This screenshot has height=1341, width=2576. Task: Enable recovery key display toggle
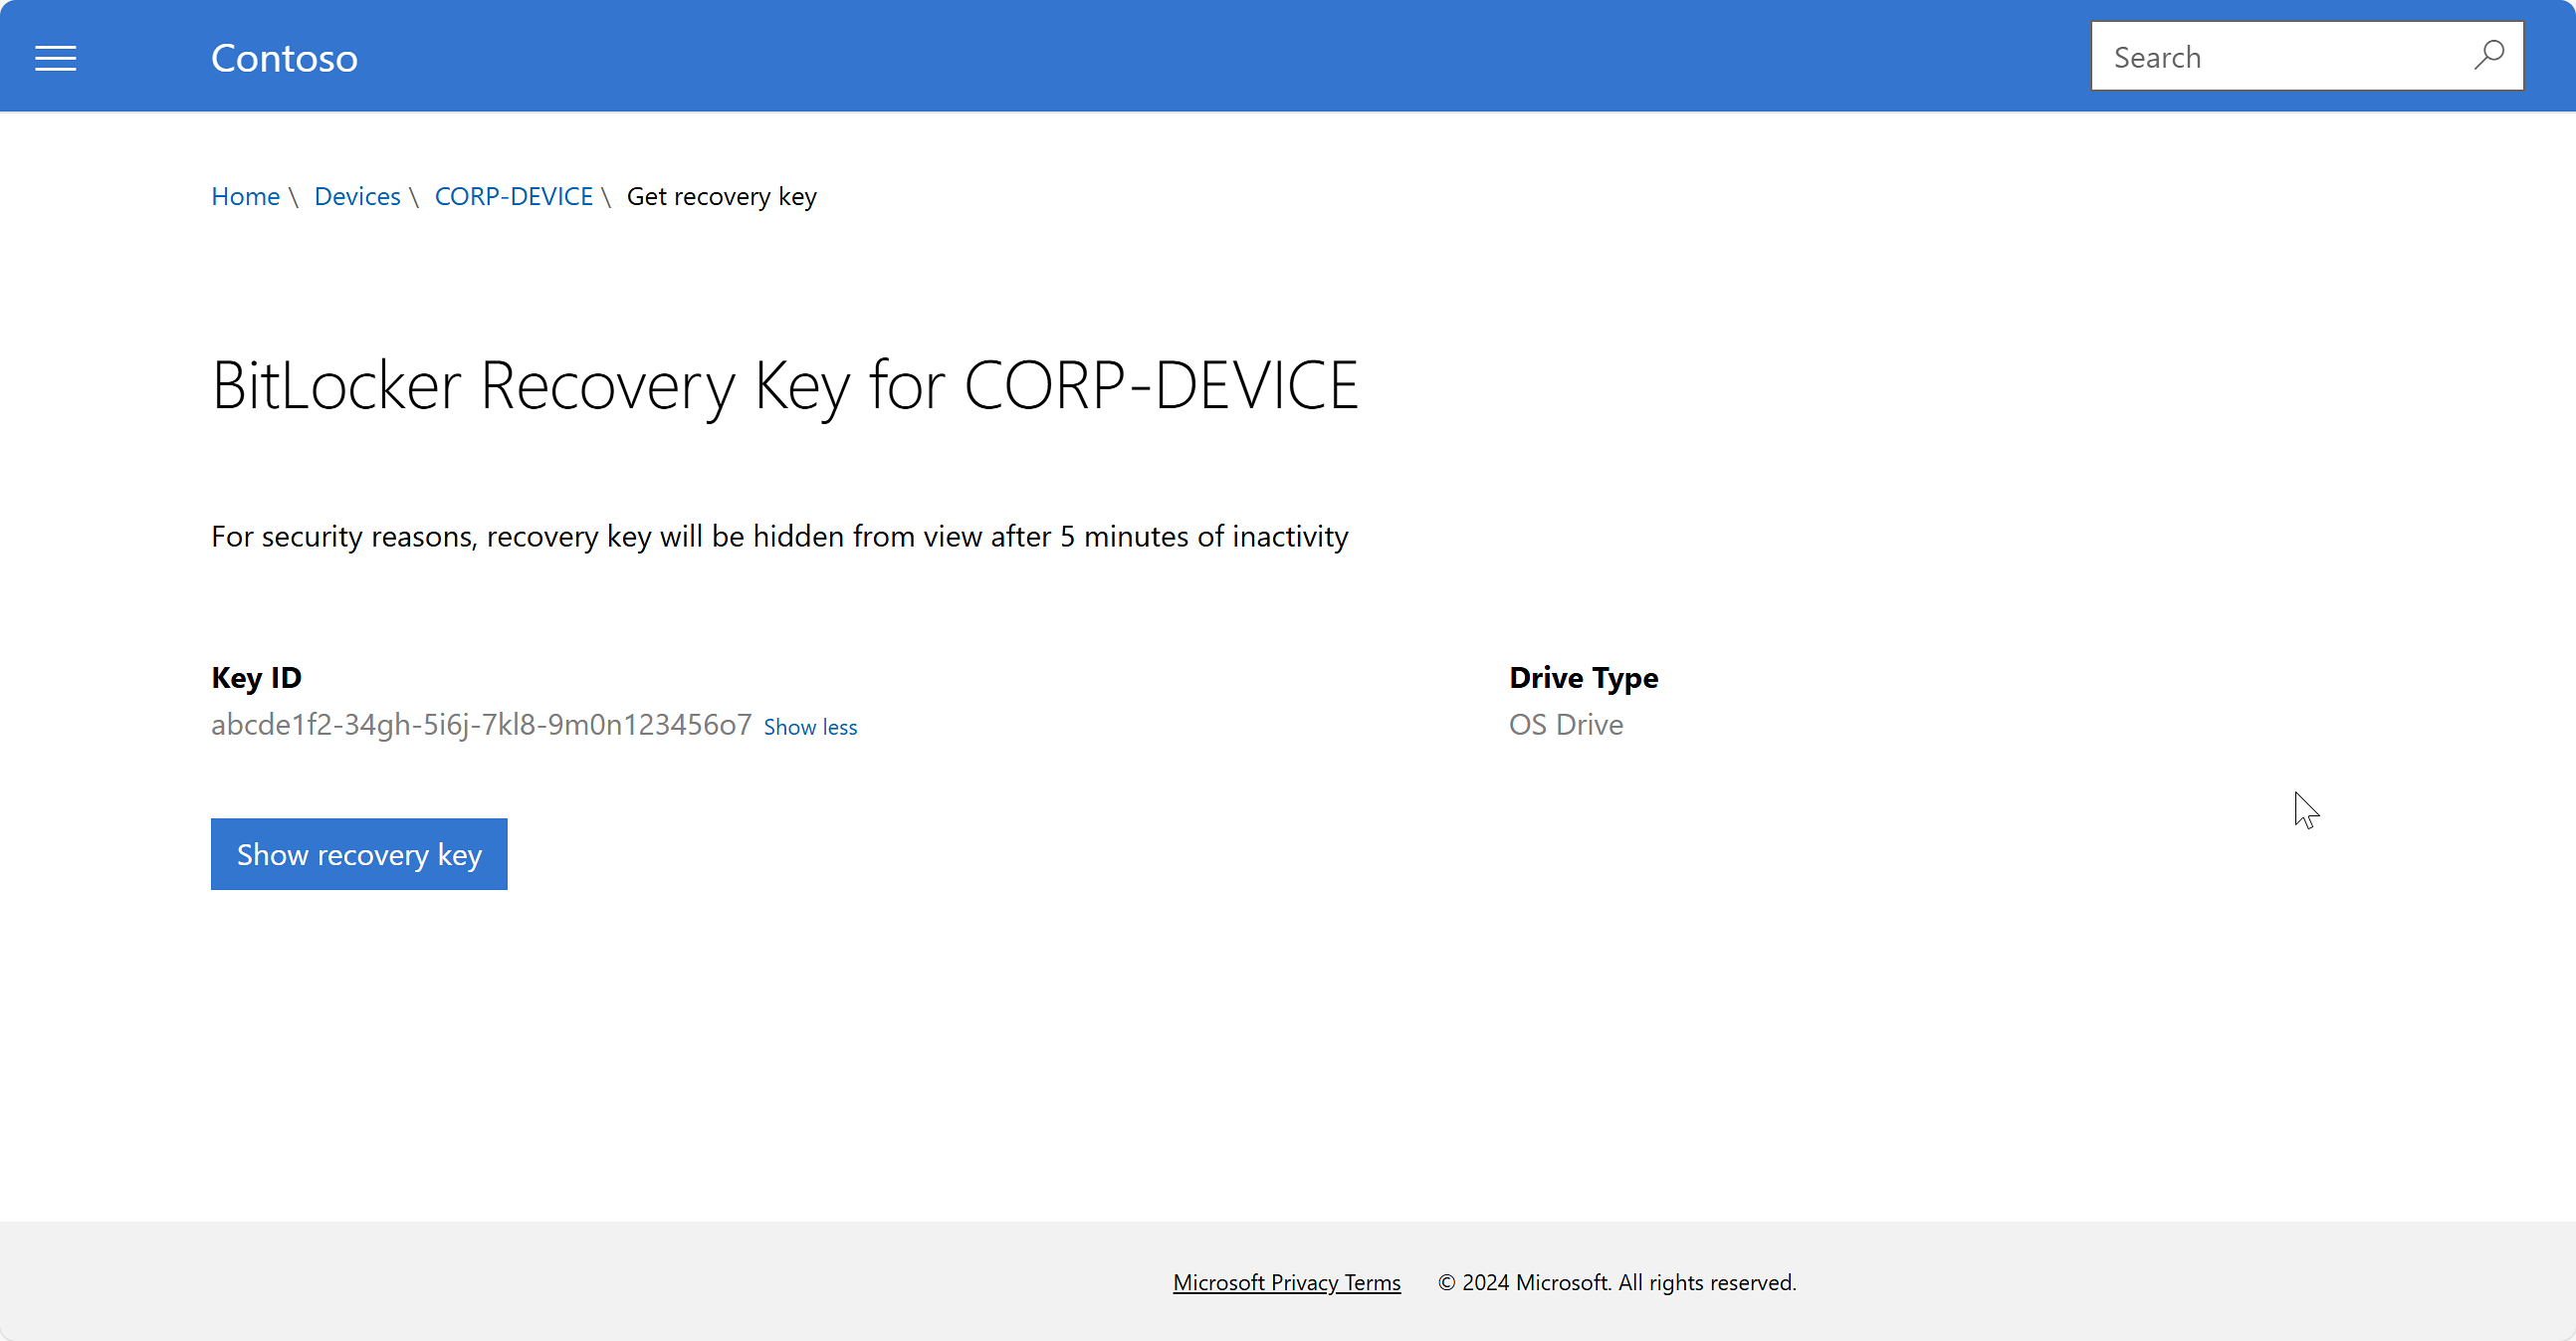(359, 852)
